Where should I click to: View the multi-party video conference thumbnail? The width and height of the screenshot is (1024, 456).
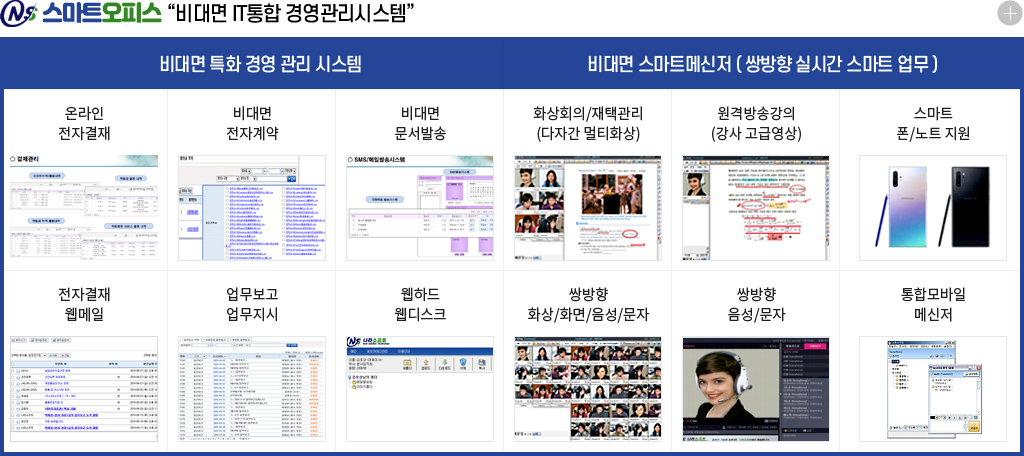coord(588,208)
